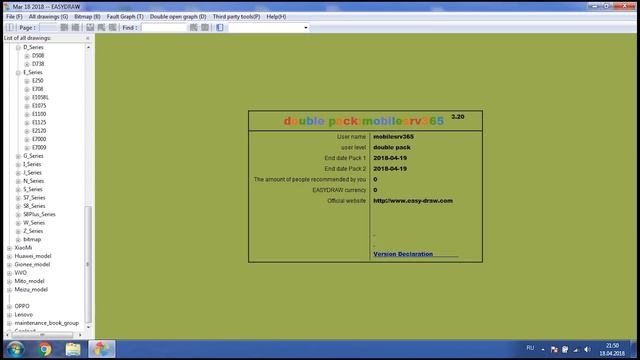Open the Third party tools(P) menu
Viewport: 640px width, 360px height.
coord(236,17)
